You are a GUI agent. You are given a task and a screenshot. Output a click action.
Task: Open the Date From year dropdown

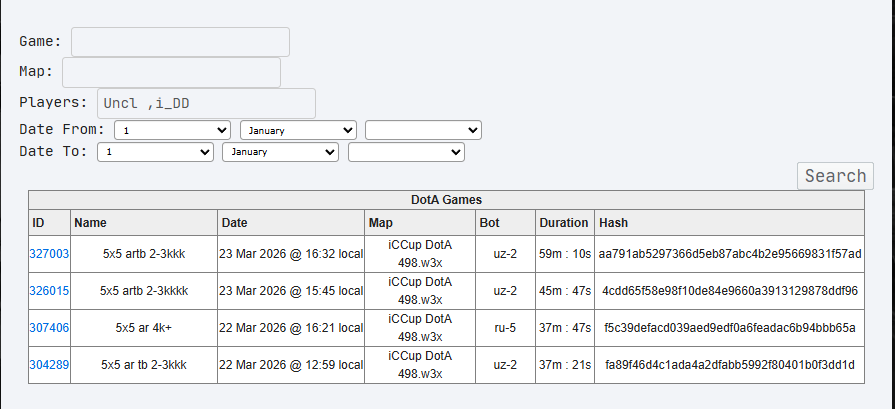[423, 130]
